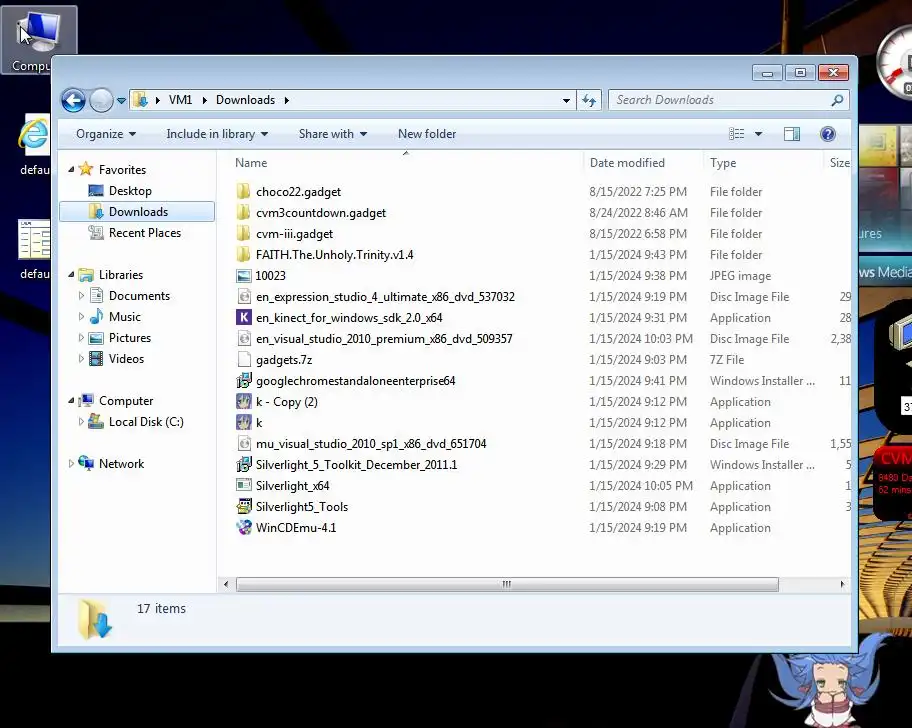The height and width of the screenshot is (728, 912).
Task: Expand the Local Disk (C:) node
Action: point(81,422)
